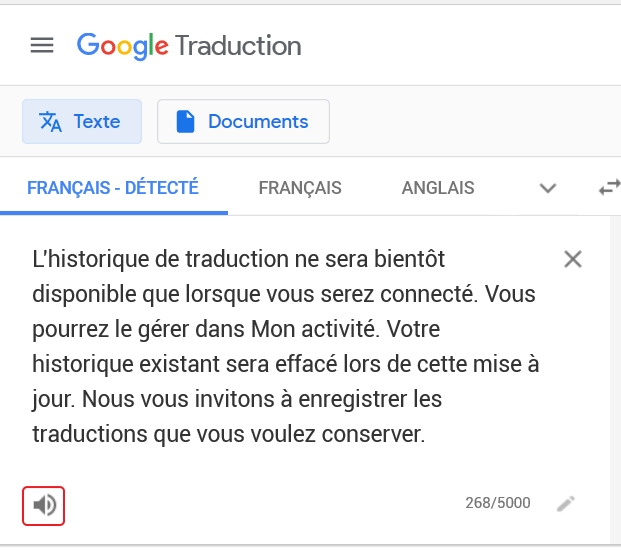The width and height of the screenshot is (621, 551).
Task: Click the colorful Google logo
Action: [123, 46]
